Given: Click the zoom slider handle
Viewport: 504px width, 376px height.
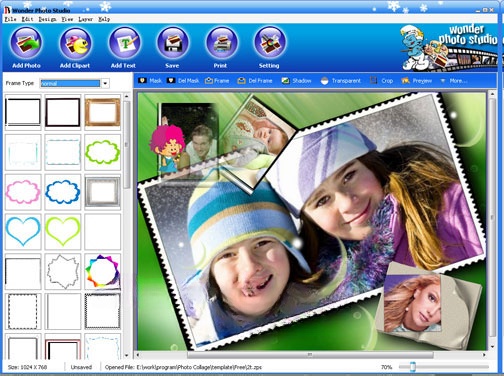Looking at the screenshot, I should tap(413, 367).
